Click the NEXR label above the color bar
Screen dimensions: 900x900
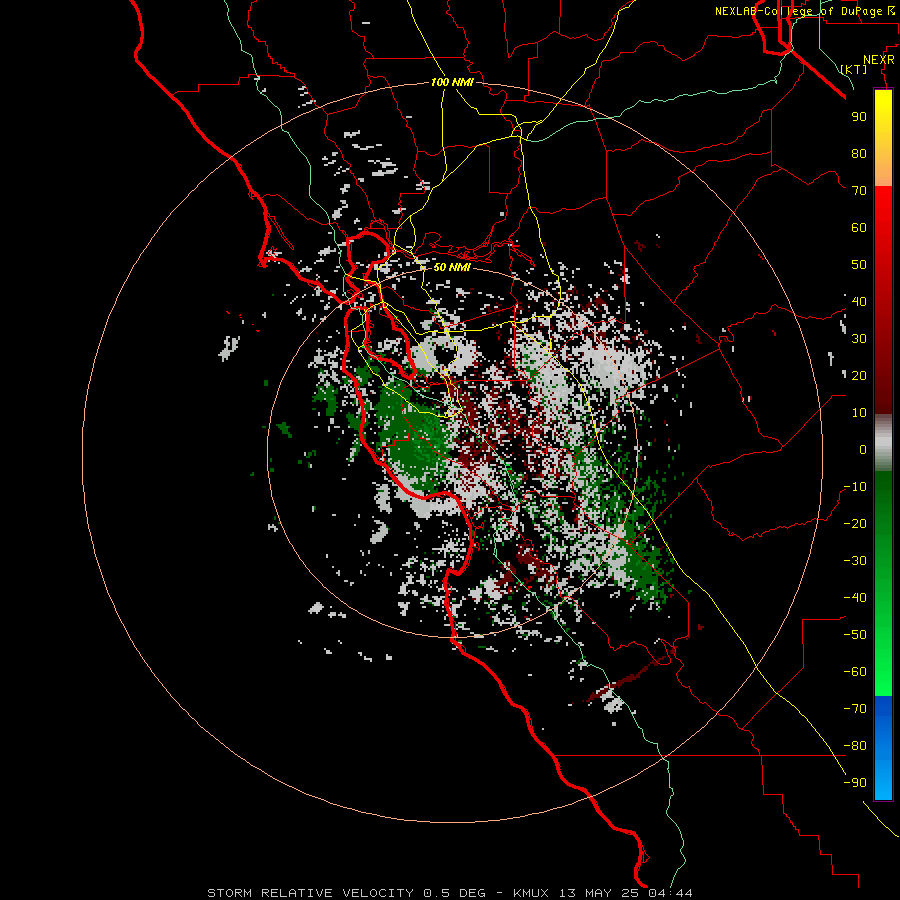tap(879, 60)
